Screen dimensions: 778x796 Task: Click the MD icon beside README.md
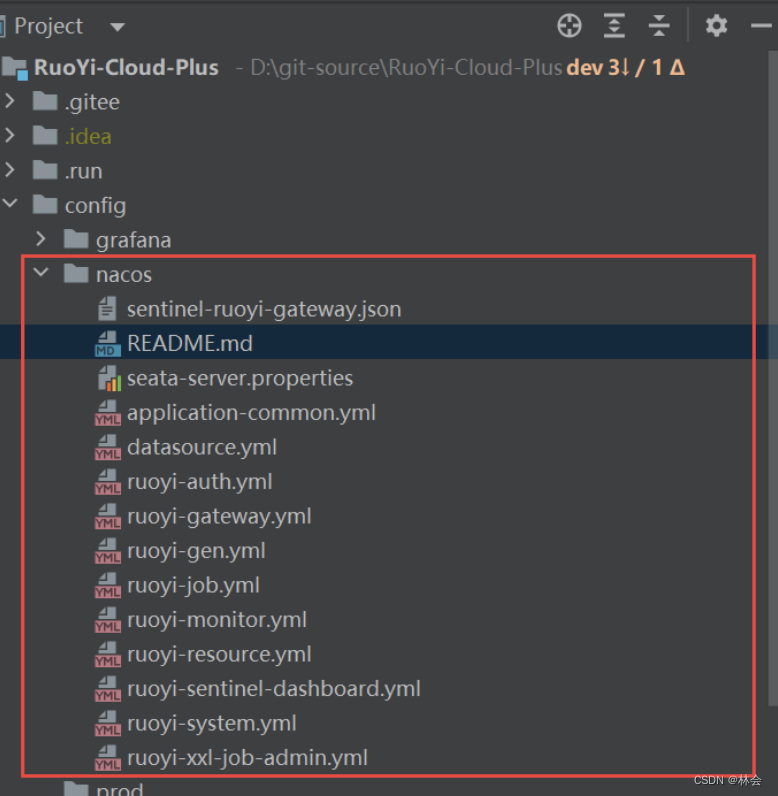click(x=108, y=344)
